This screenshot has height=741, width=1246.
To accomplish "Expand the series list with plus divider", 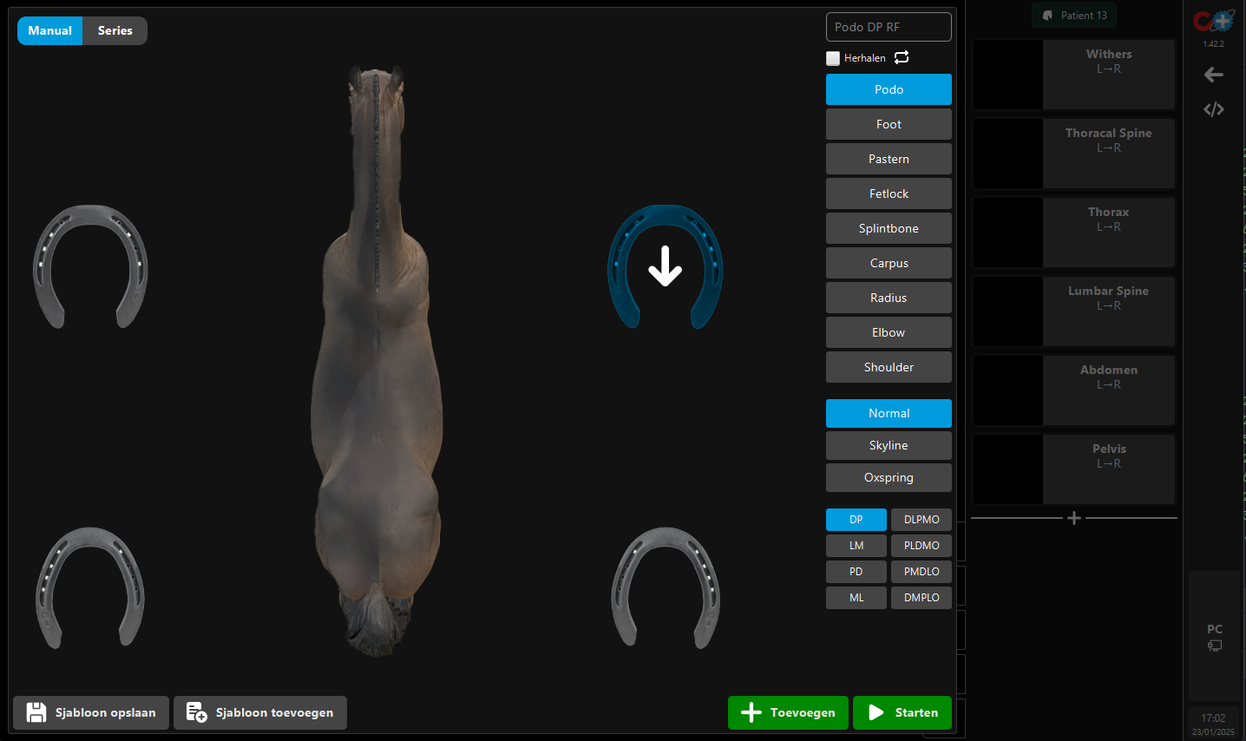I will (1074, 518).
